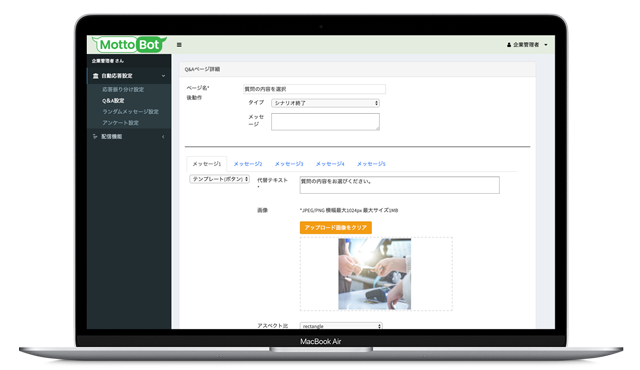Collapse the 自動応答設定 chevron

163,76
